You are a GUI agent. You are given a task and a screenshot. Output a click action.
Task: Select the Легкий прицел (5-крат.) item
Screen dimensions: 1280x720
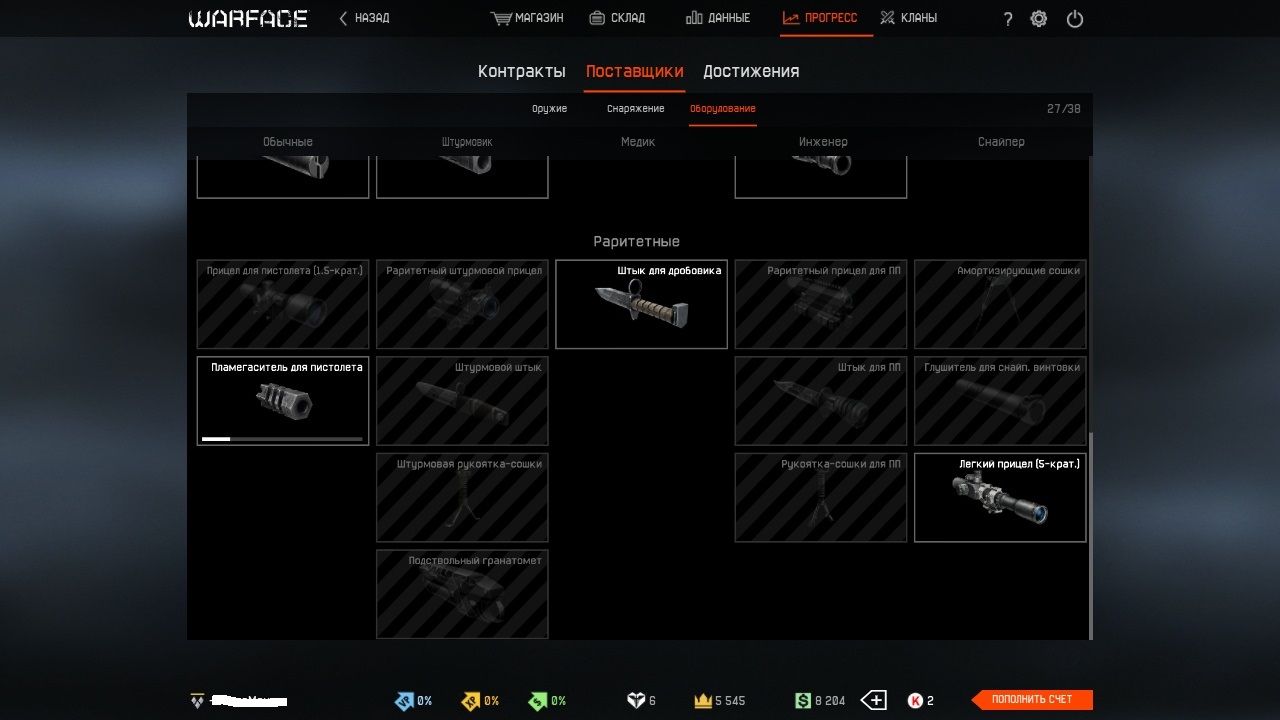1000,497
